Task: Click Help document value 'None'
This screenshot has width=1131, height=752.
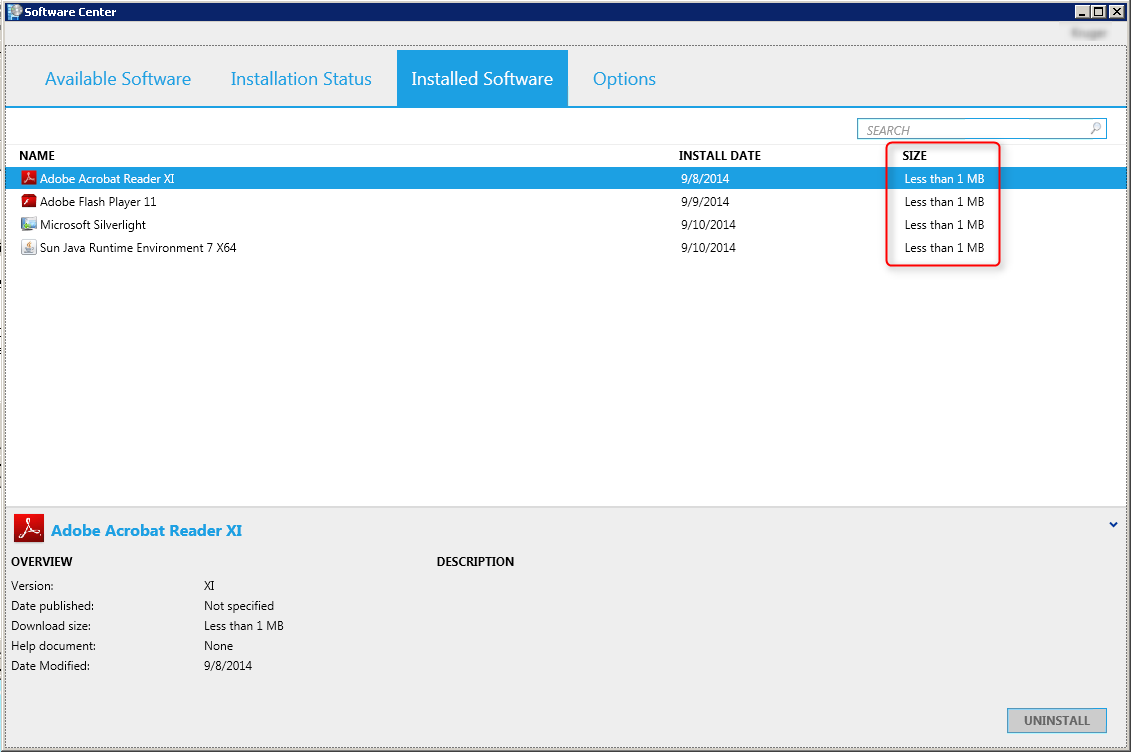Action: pos(219,646)
